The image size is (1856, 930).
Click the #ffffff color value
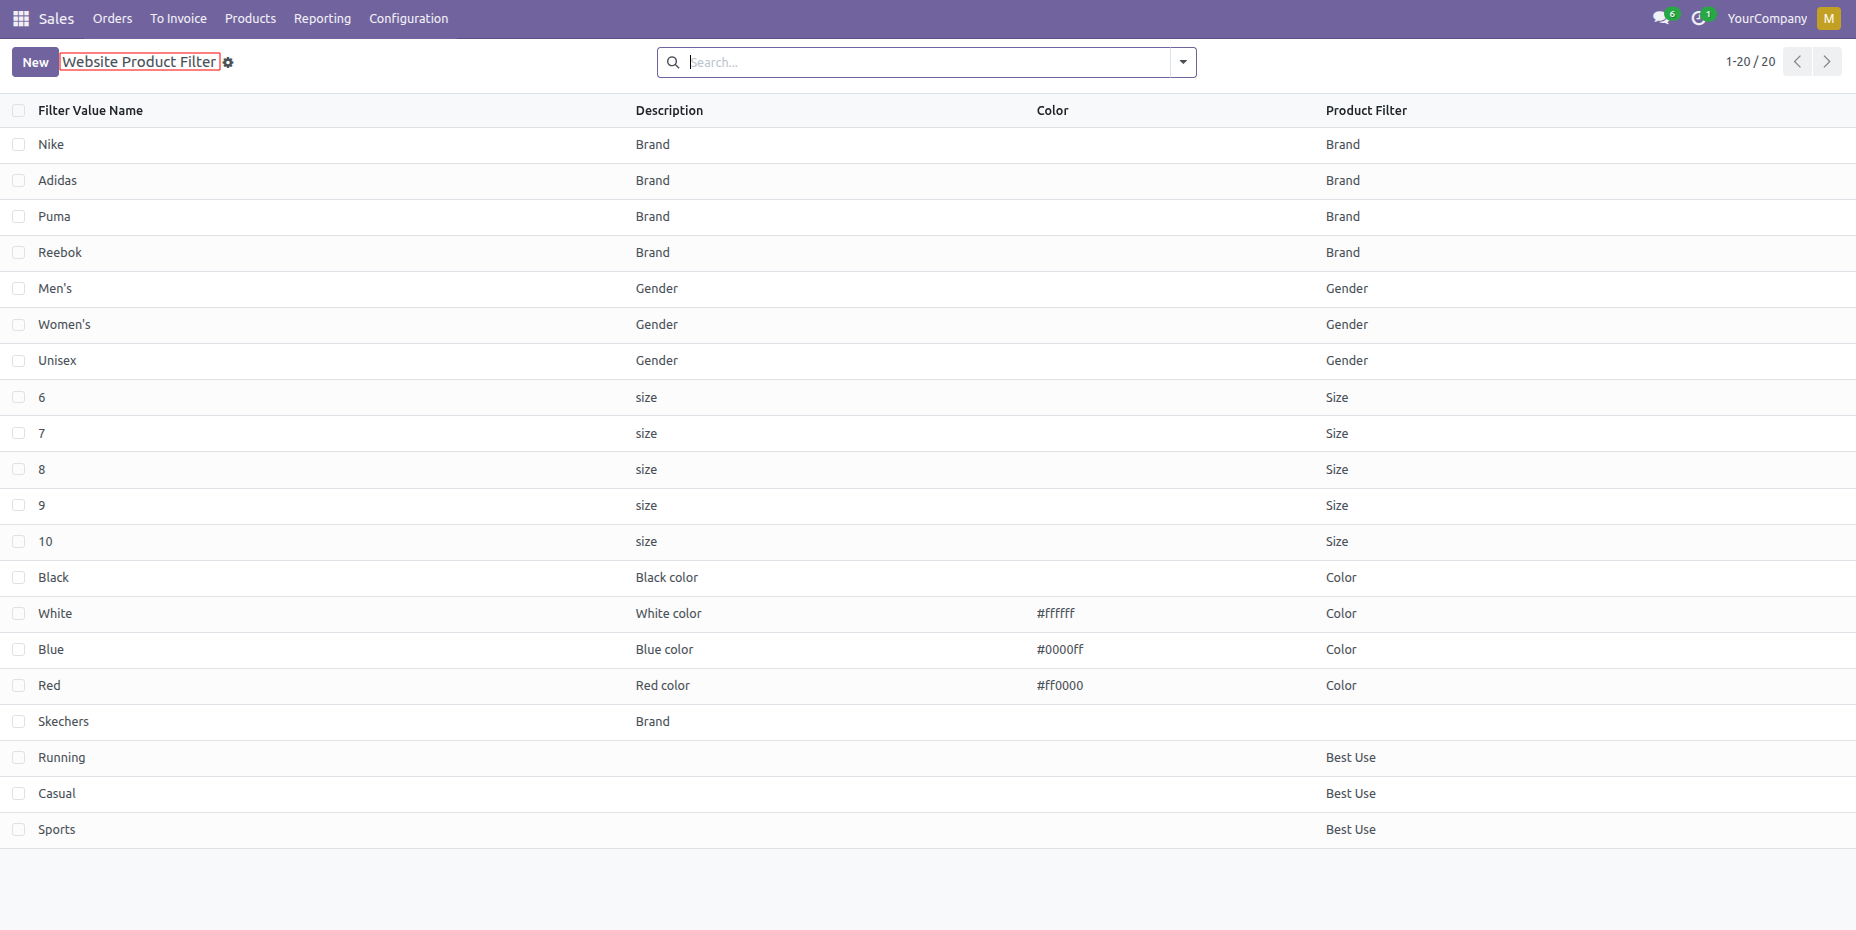(x=1055, y=614)
